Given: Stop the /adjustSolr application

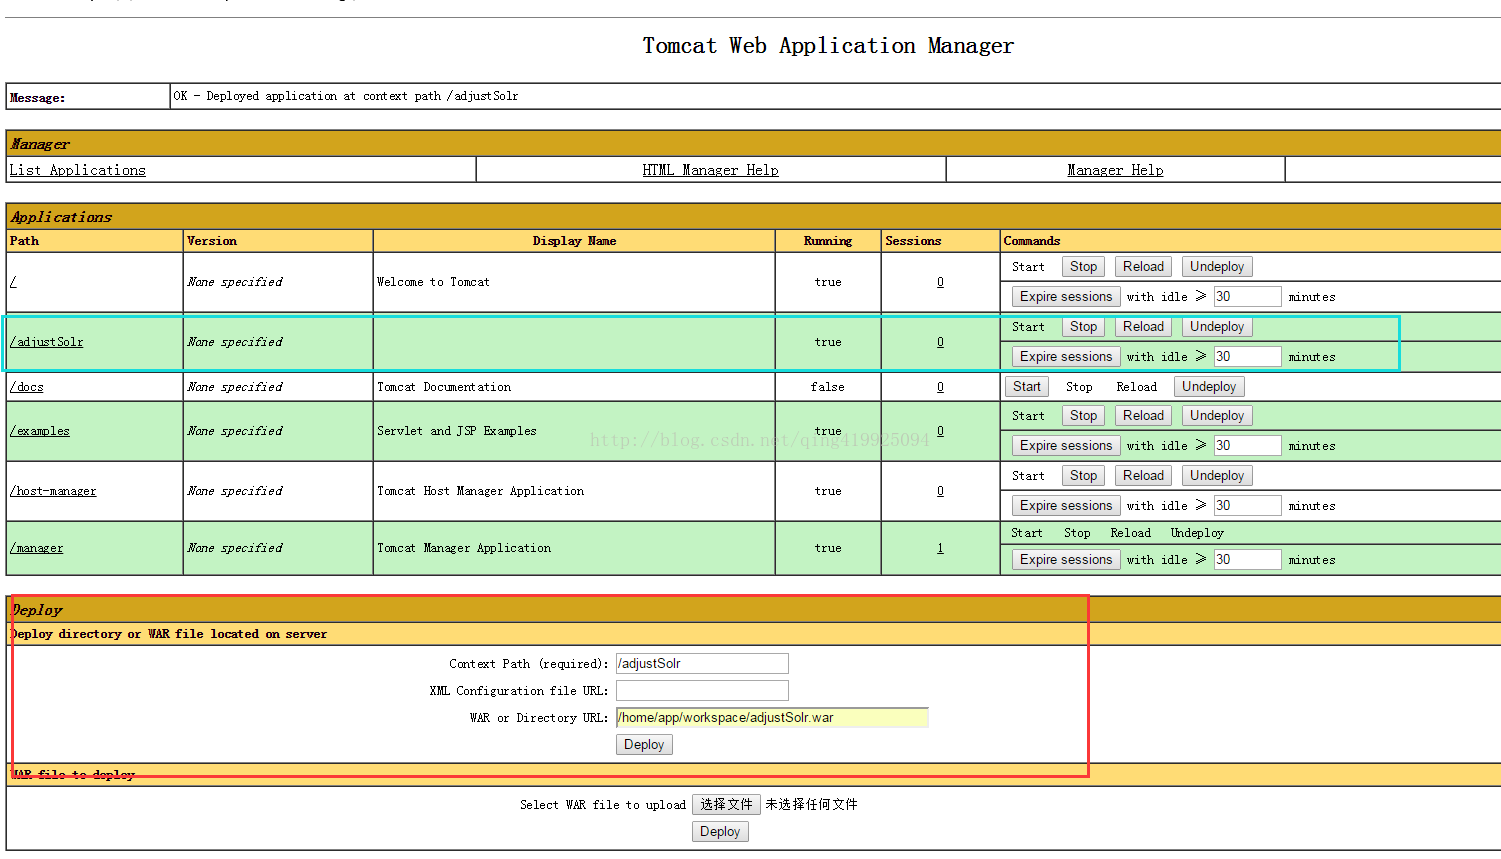Looking at the screenshot, I should [x=1083, y=327].
